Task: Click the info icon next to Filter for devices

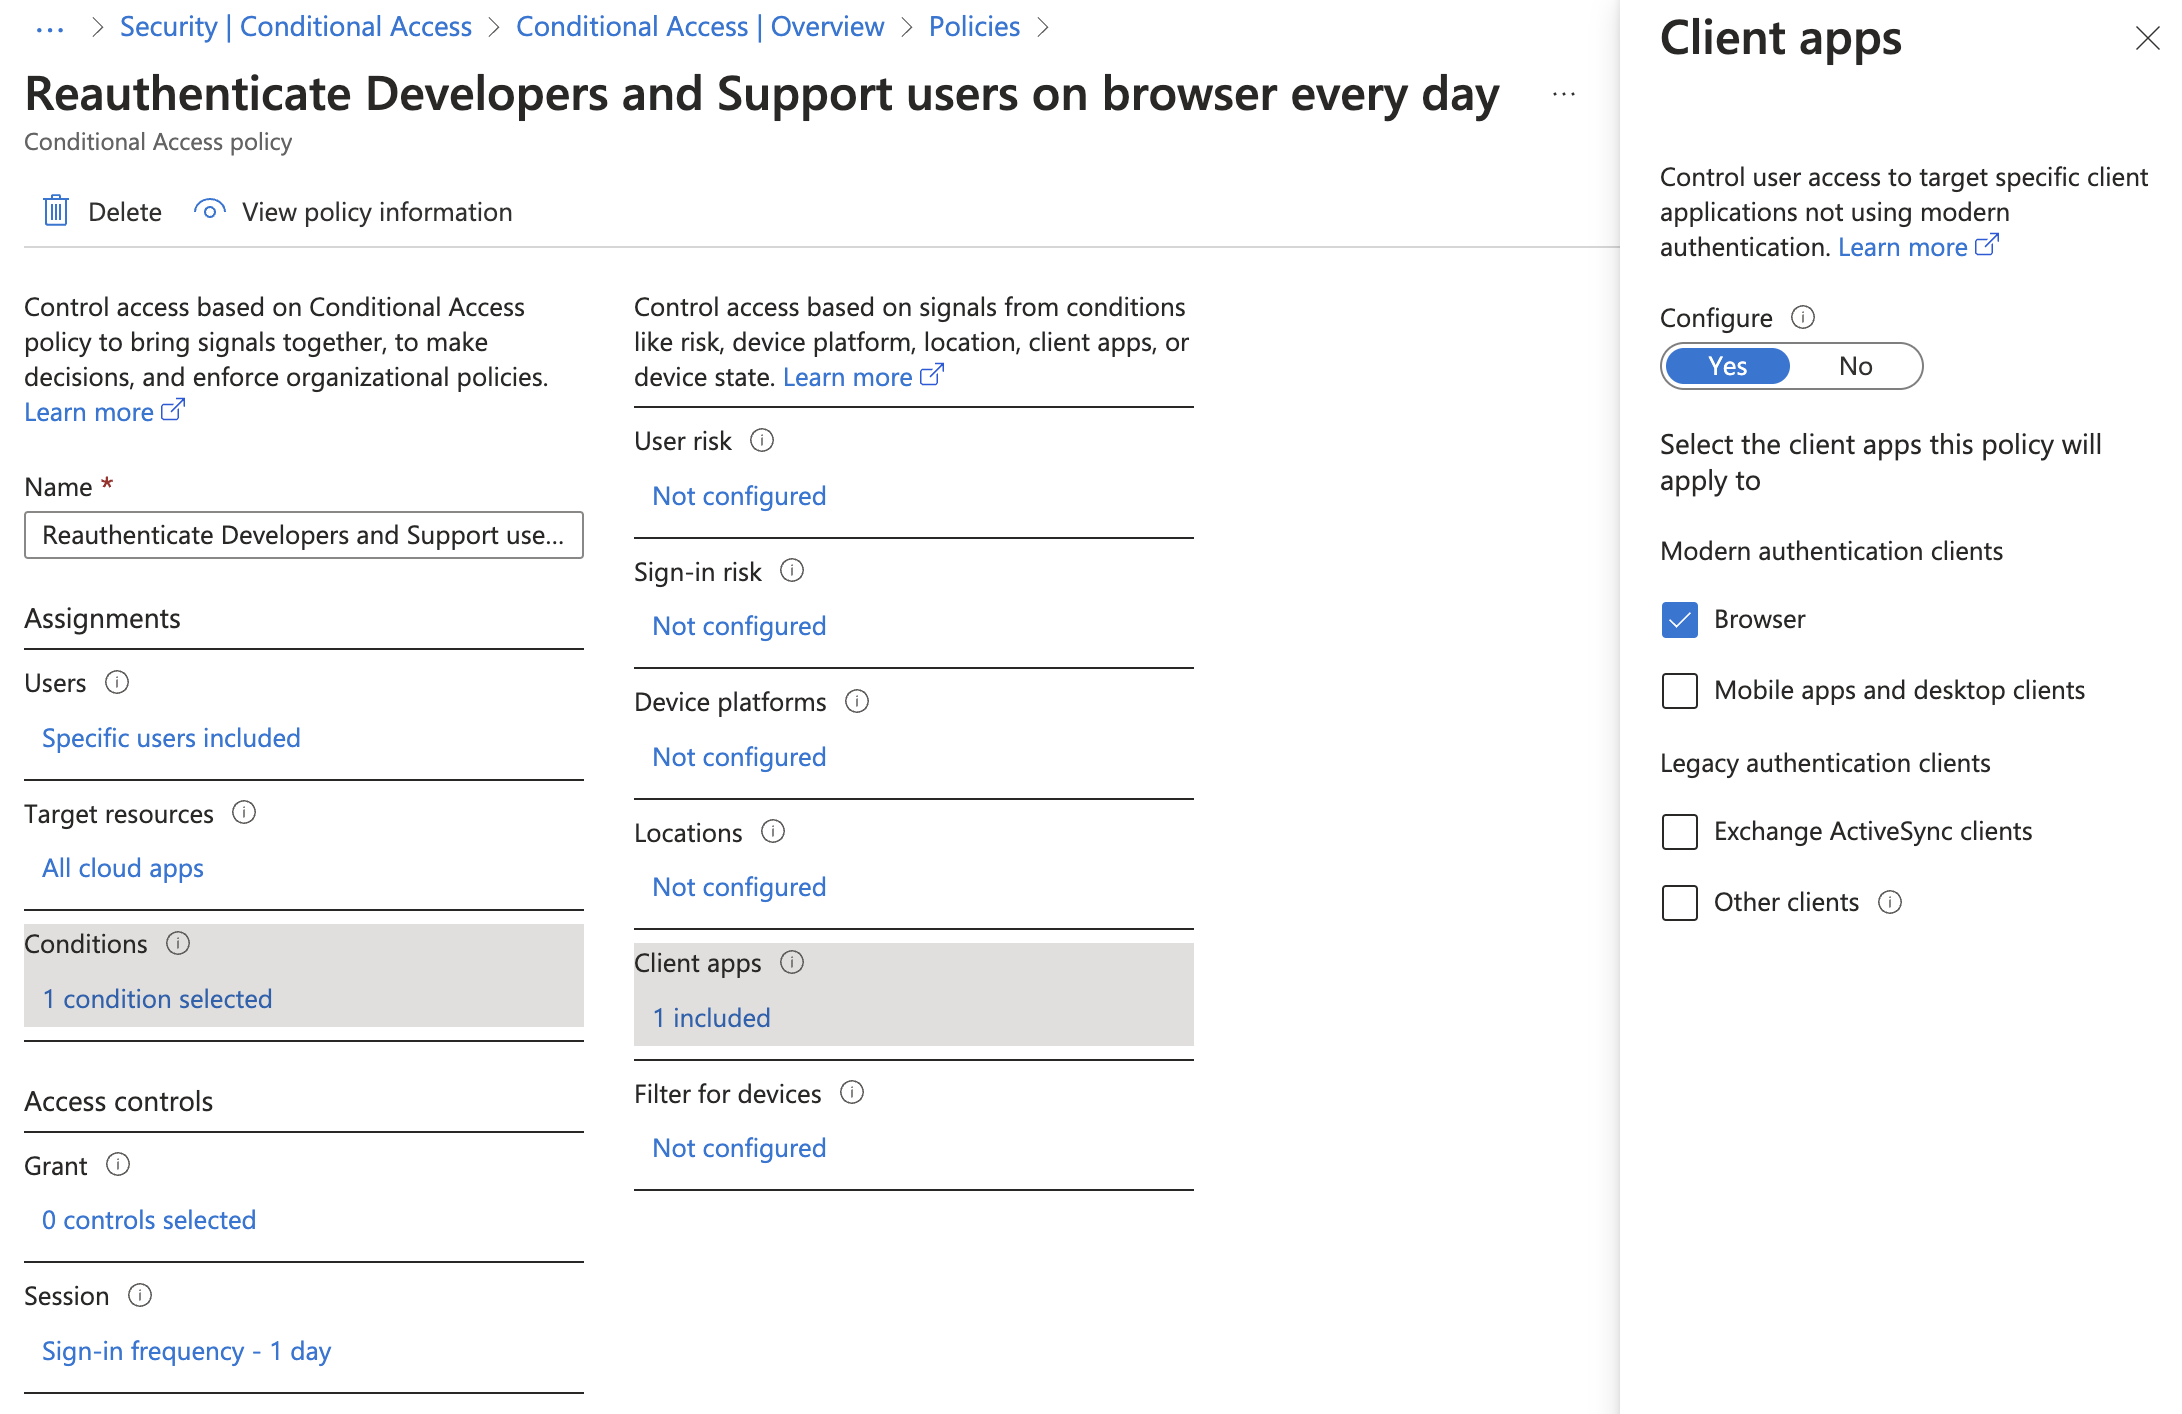Action: point(852,1093)
